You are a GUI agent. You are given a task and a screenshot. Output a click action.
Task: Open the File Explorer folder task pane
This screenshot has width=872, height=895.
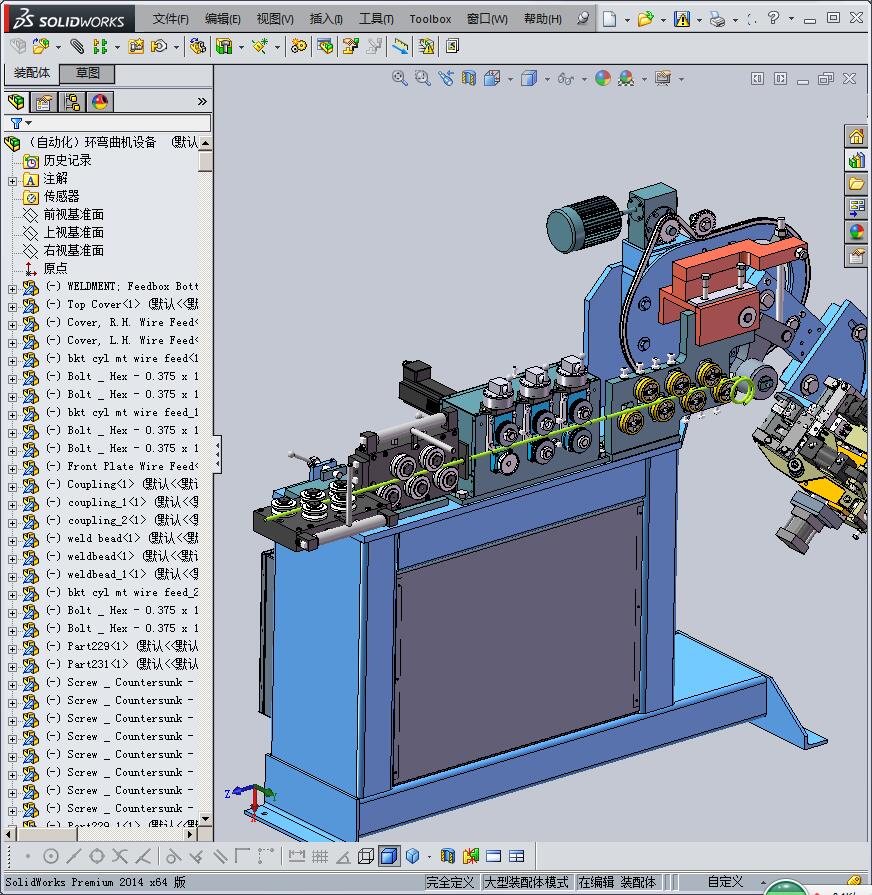(x=856, y=184)
